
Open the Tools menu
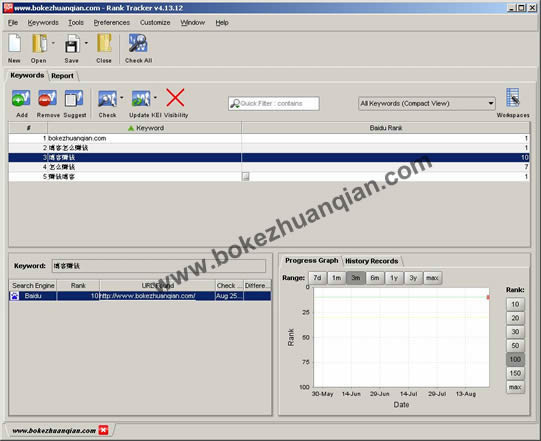(76, 23)
